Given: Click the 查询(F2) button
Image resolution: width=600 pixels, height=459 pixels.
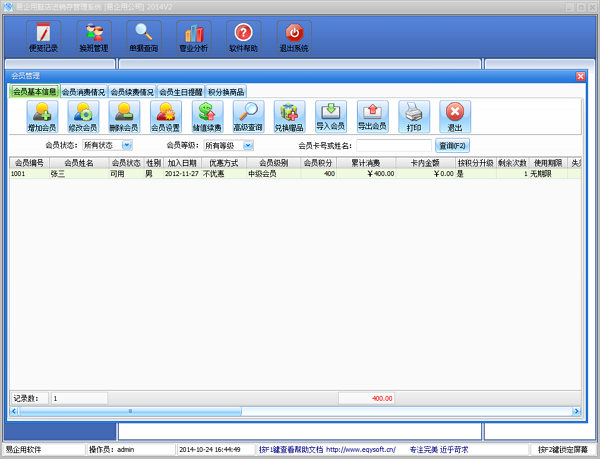Looking at the screenshot, I should tap(452, 146).
